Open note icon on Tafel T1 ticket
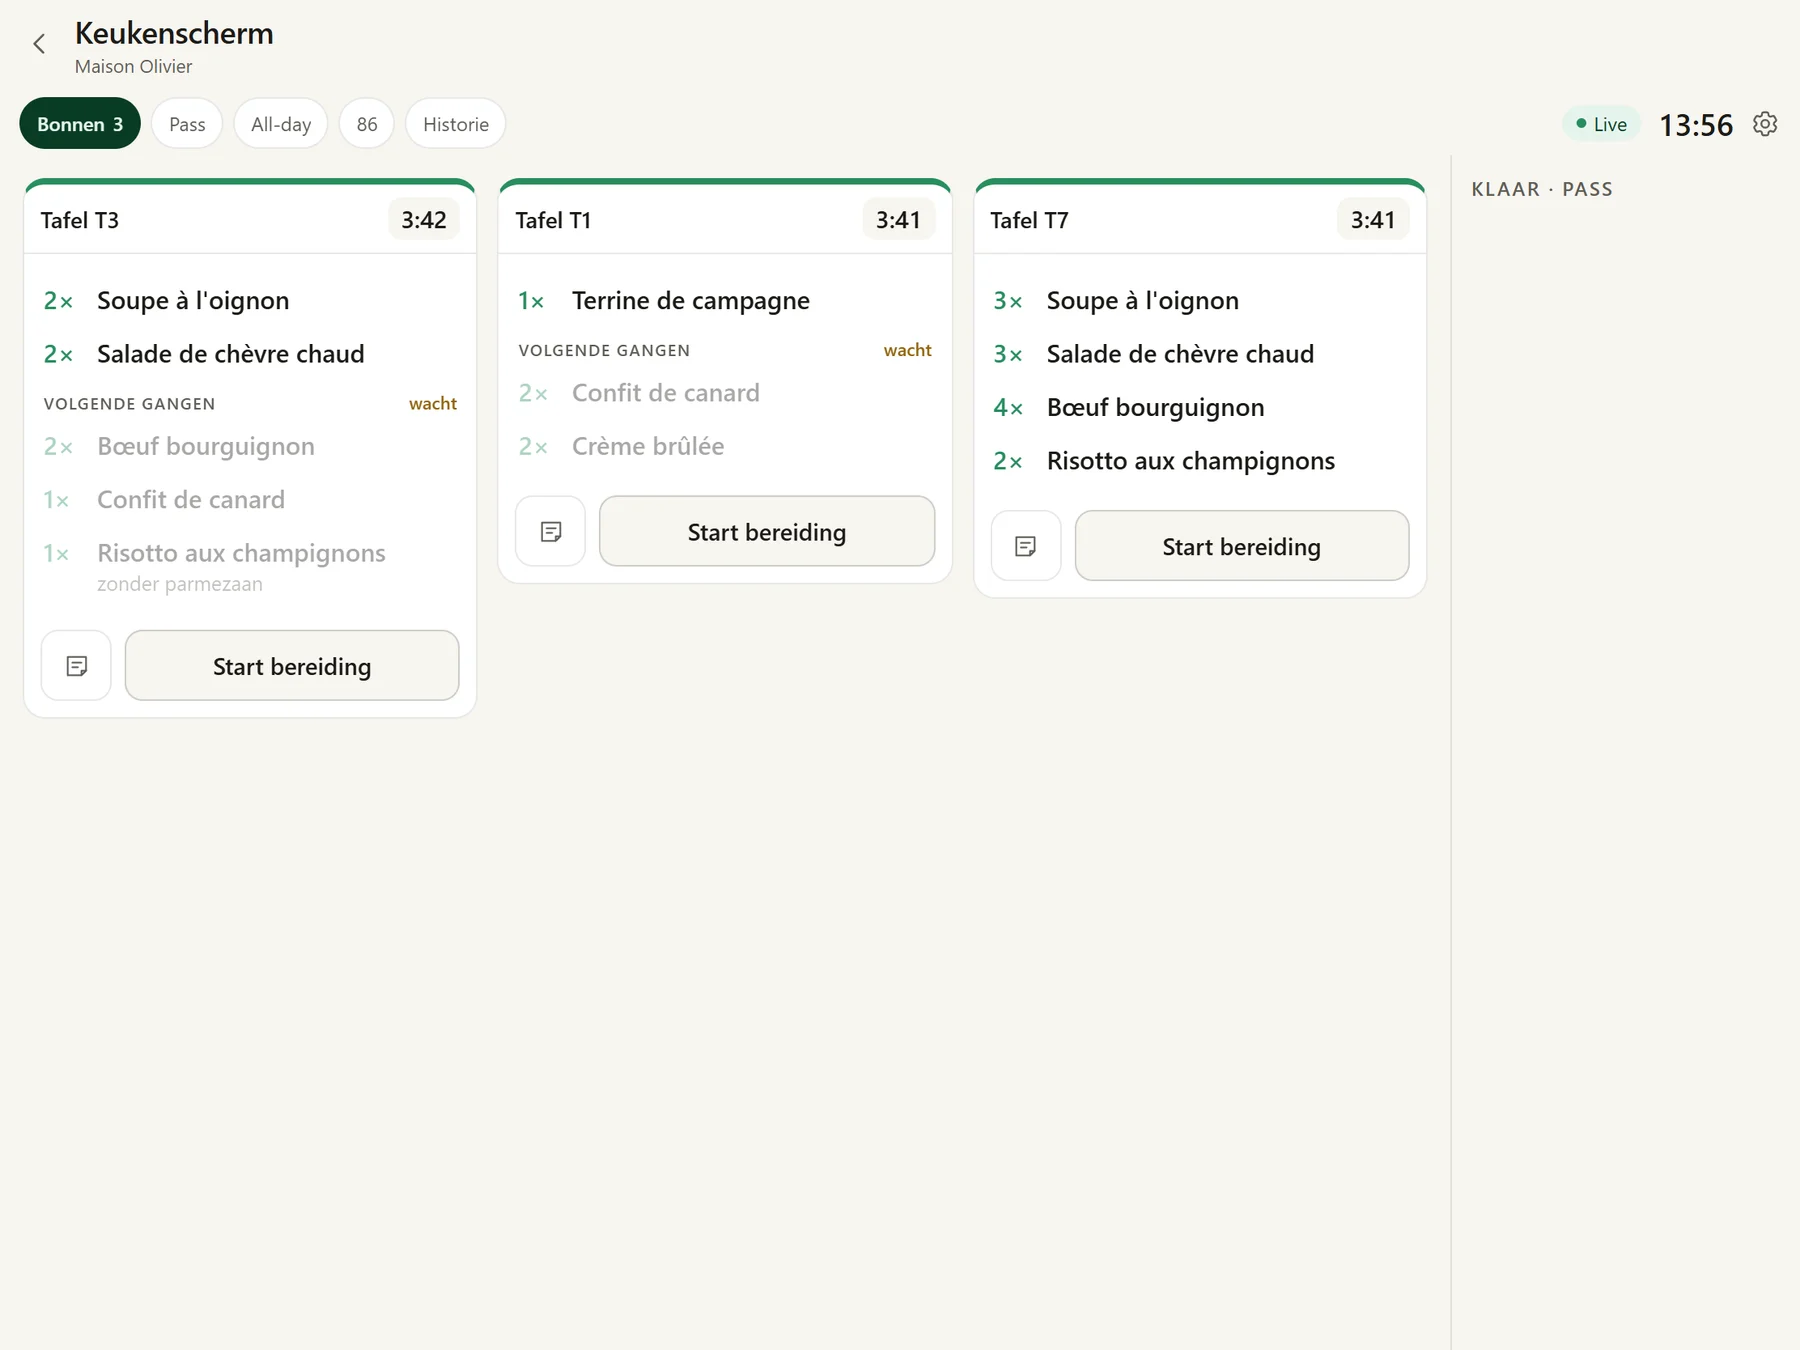 tap(550, 531)
